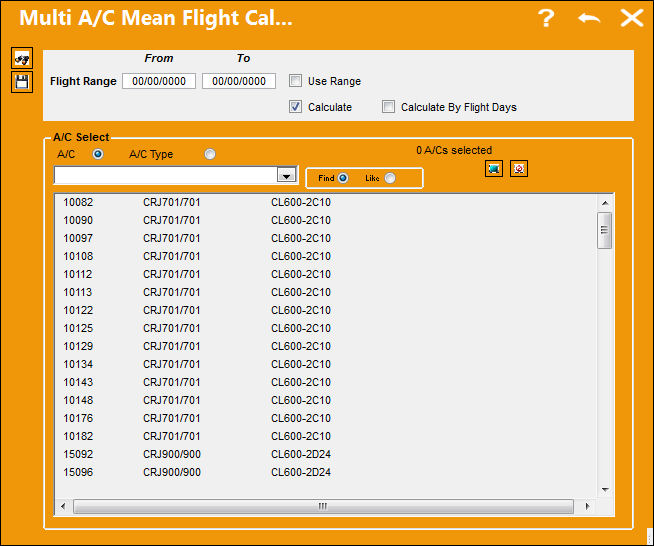
Task: Click the A/C search text field
Action: 166,175
